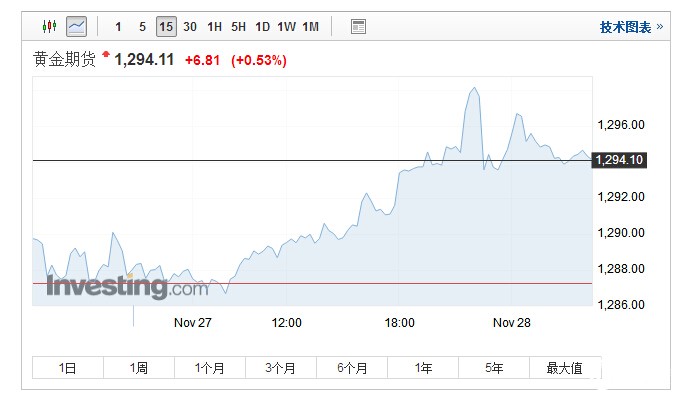
Task: Select the 1D interval
Action: click(x=262, y=27)
